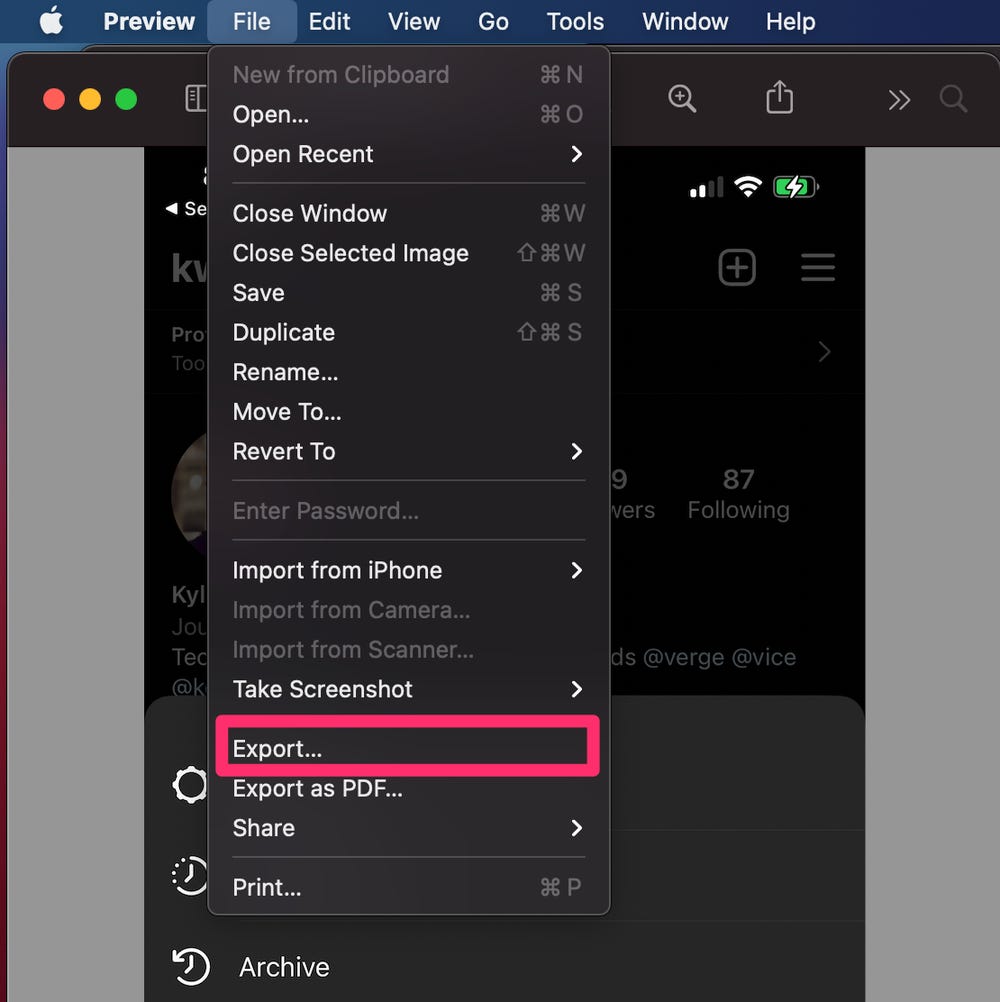Open the toolbar overflow double-chevron
This screenshot has width=1000, height=1002.
click(x=899, y=100)
